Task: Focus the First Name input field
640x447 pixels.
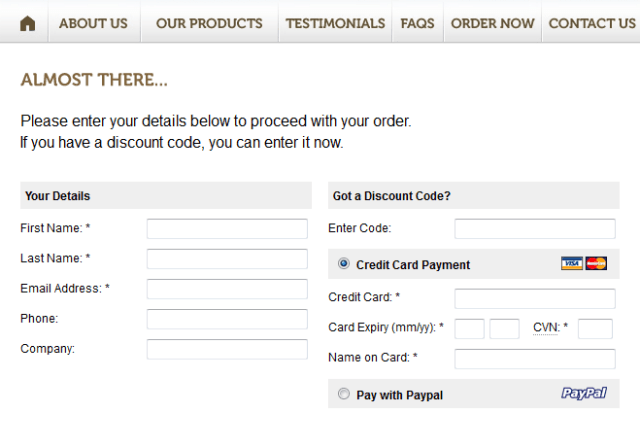Action: click(227, 229)
